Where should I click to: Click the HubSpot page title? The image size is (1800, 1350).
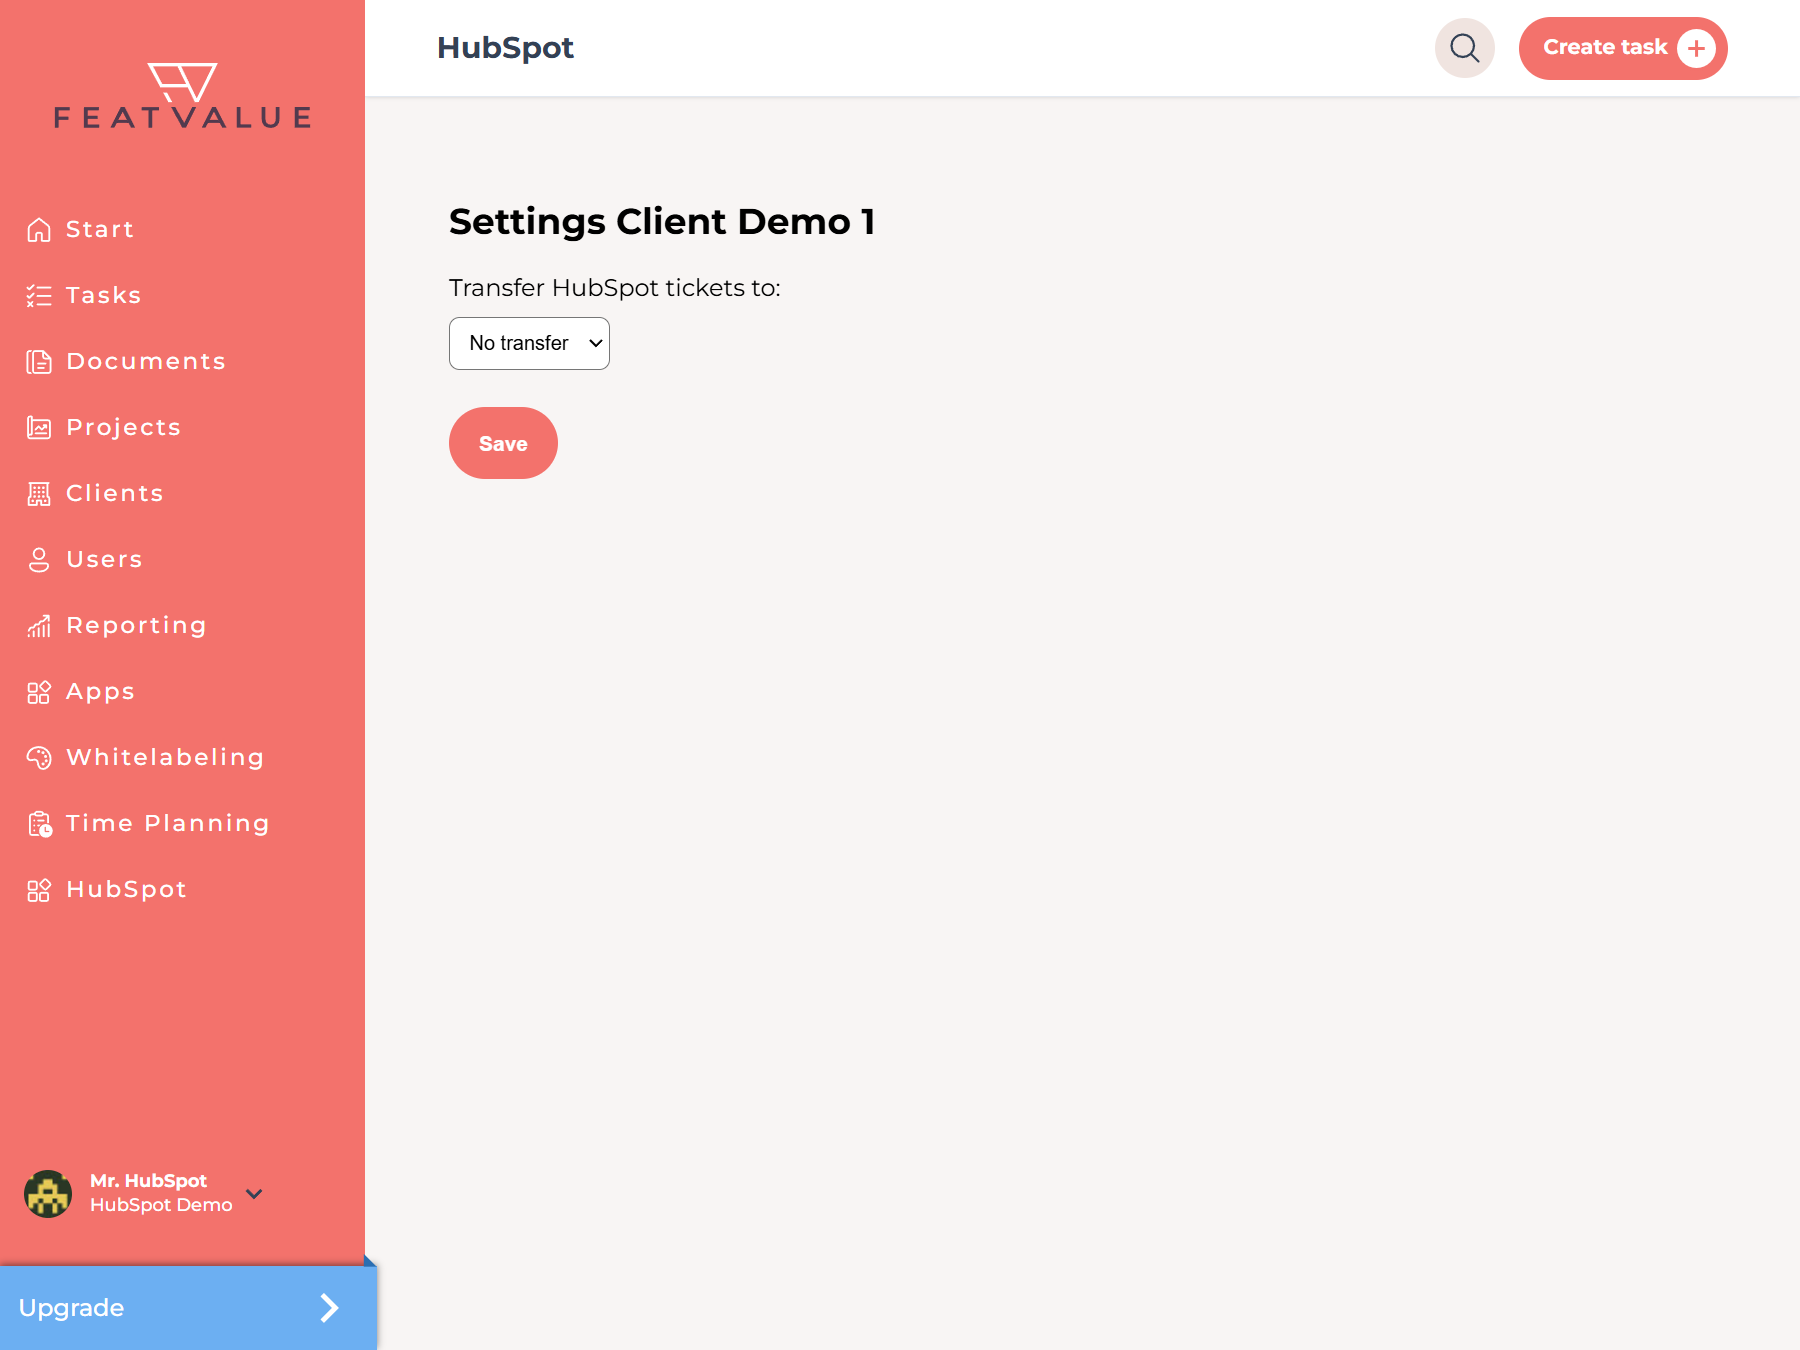pos(505,48)
